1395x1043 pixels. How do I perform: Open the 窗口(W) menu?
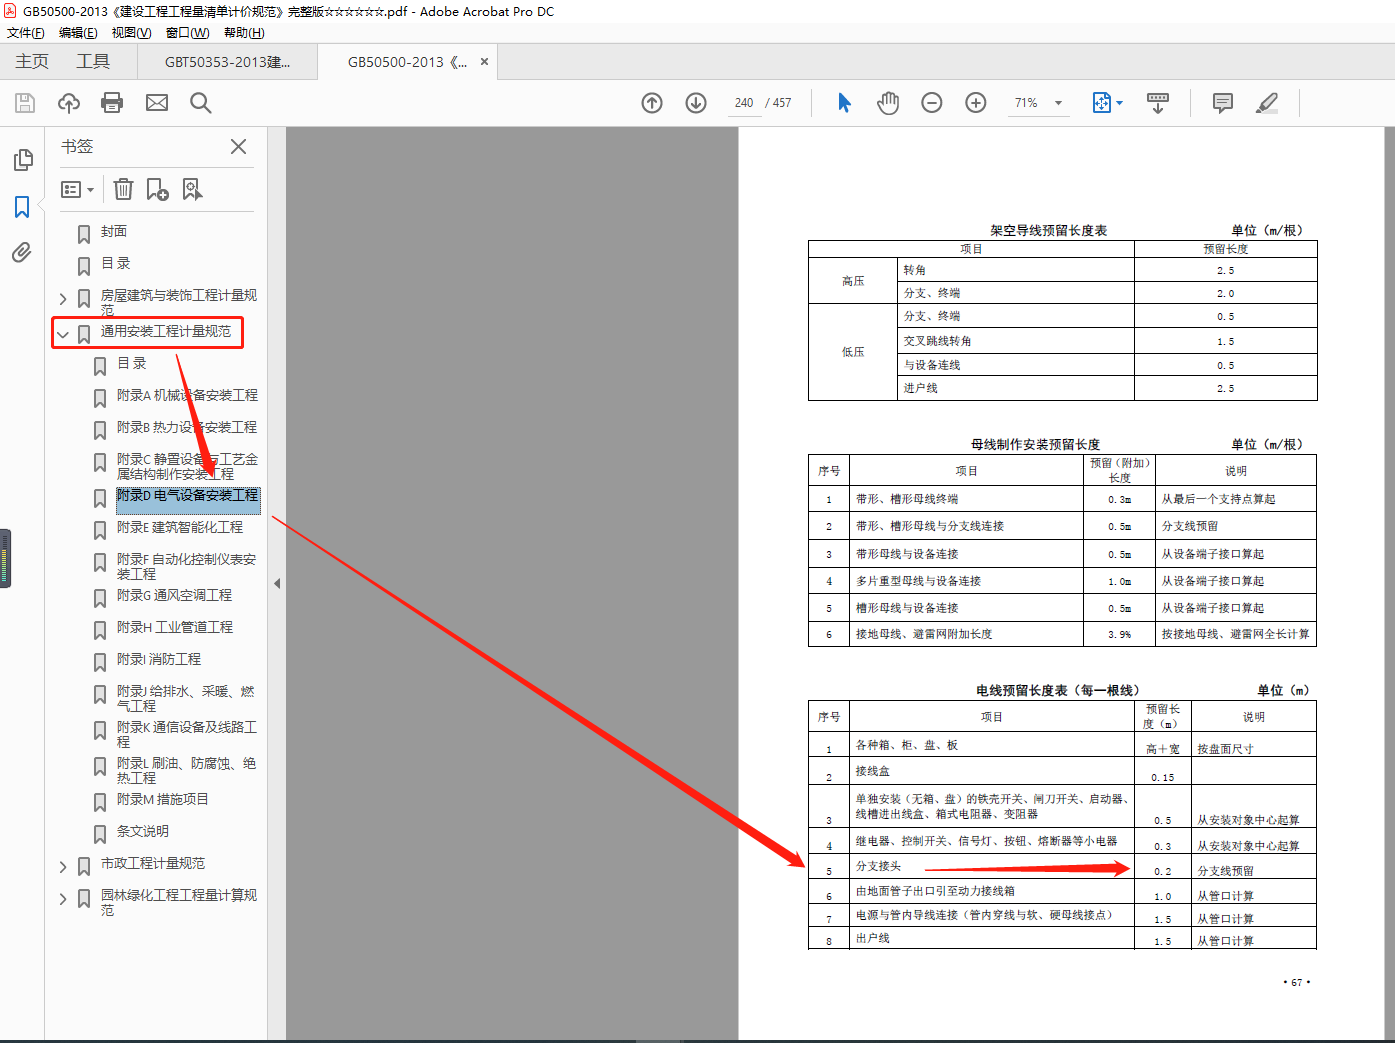coord(187,33)
